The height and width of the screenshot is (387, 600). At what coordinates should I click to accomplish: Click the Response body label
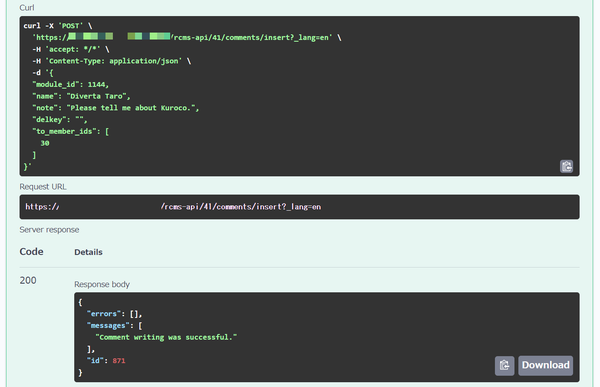point(102,284)
